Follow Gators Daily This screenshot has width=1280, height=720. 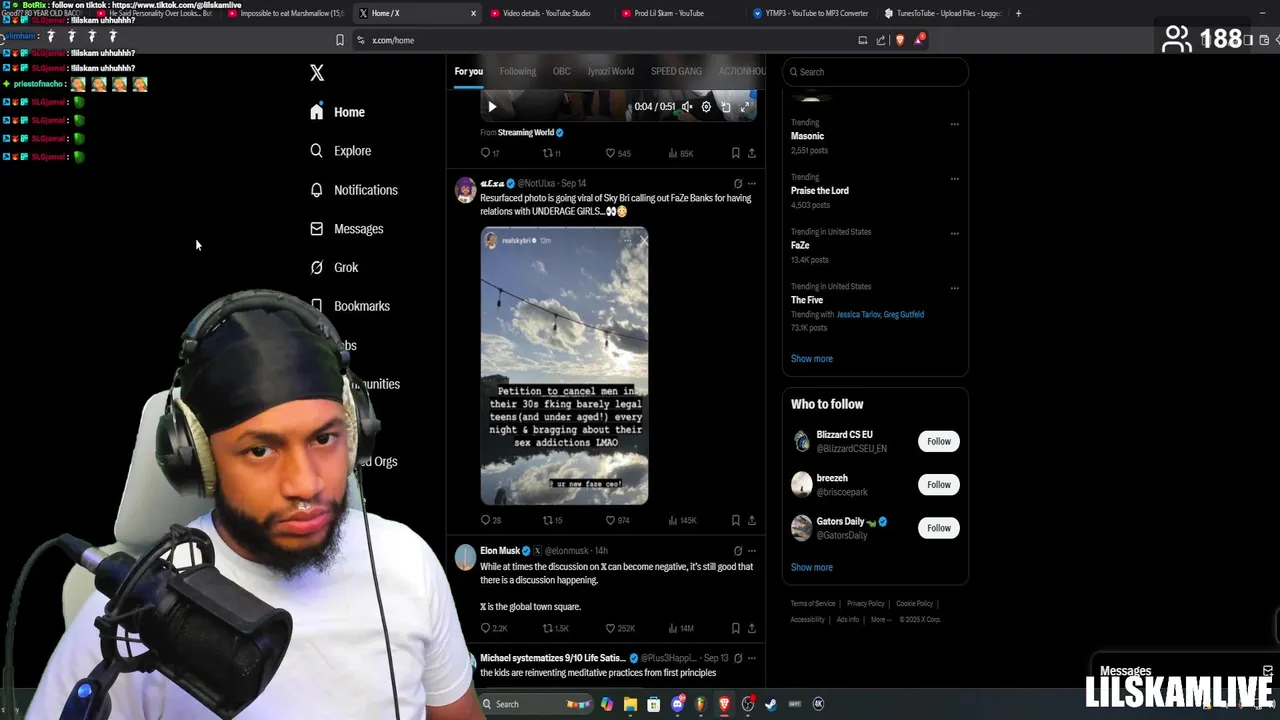pos(938,528)
